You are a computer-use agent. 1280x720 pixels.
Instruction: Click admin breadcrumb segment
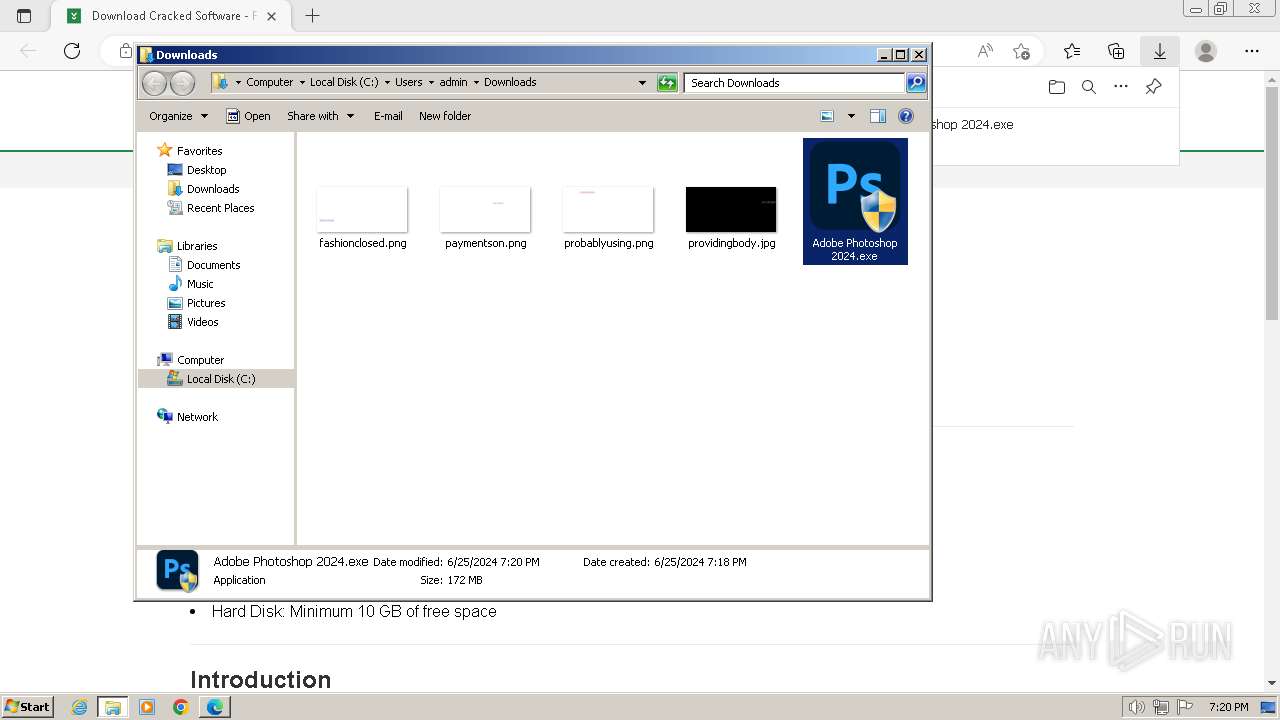click(x=453, y=82)
